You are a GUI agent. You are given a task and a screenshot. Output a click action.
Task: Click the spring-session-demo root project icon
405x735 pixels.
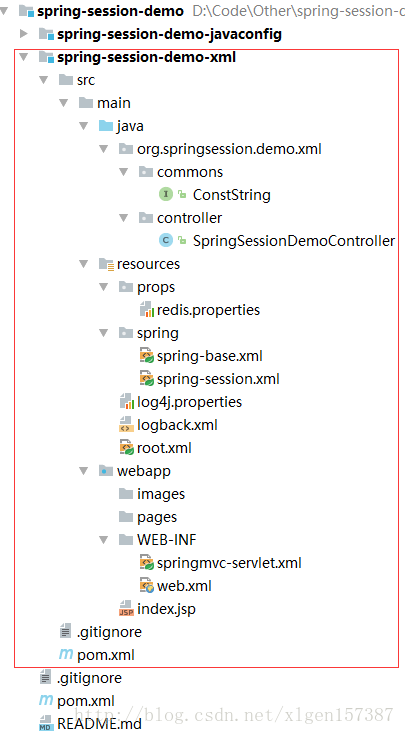click(x=27, y=10)
